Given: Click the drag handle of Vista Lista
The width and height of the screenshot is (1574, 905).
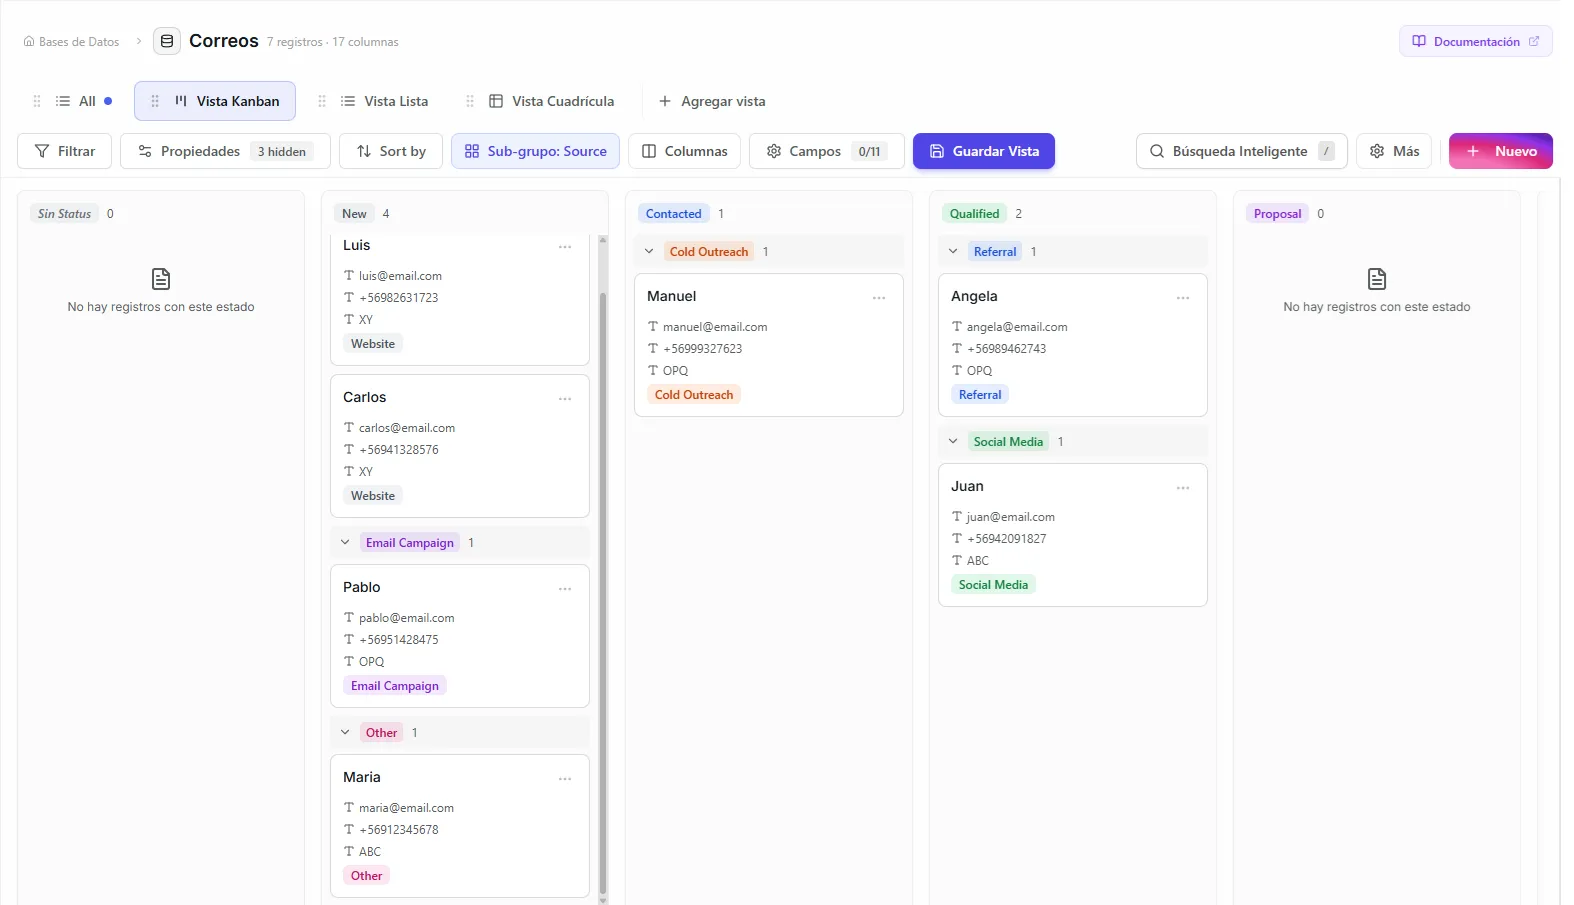Looking at the screenshot, I should pos(322,101).
